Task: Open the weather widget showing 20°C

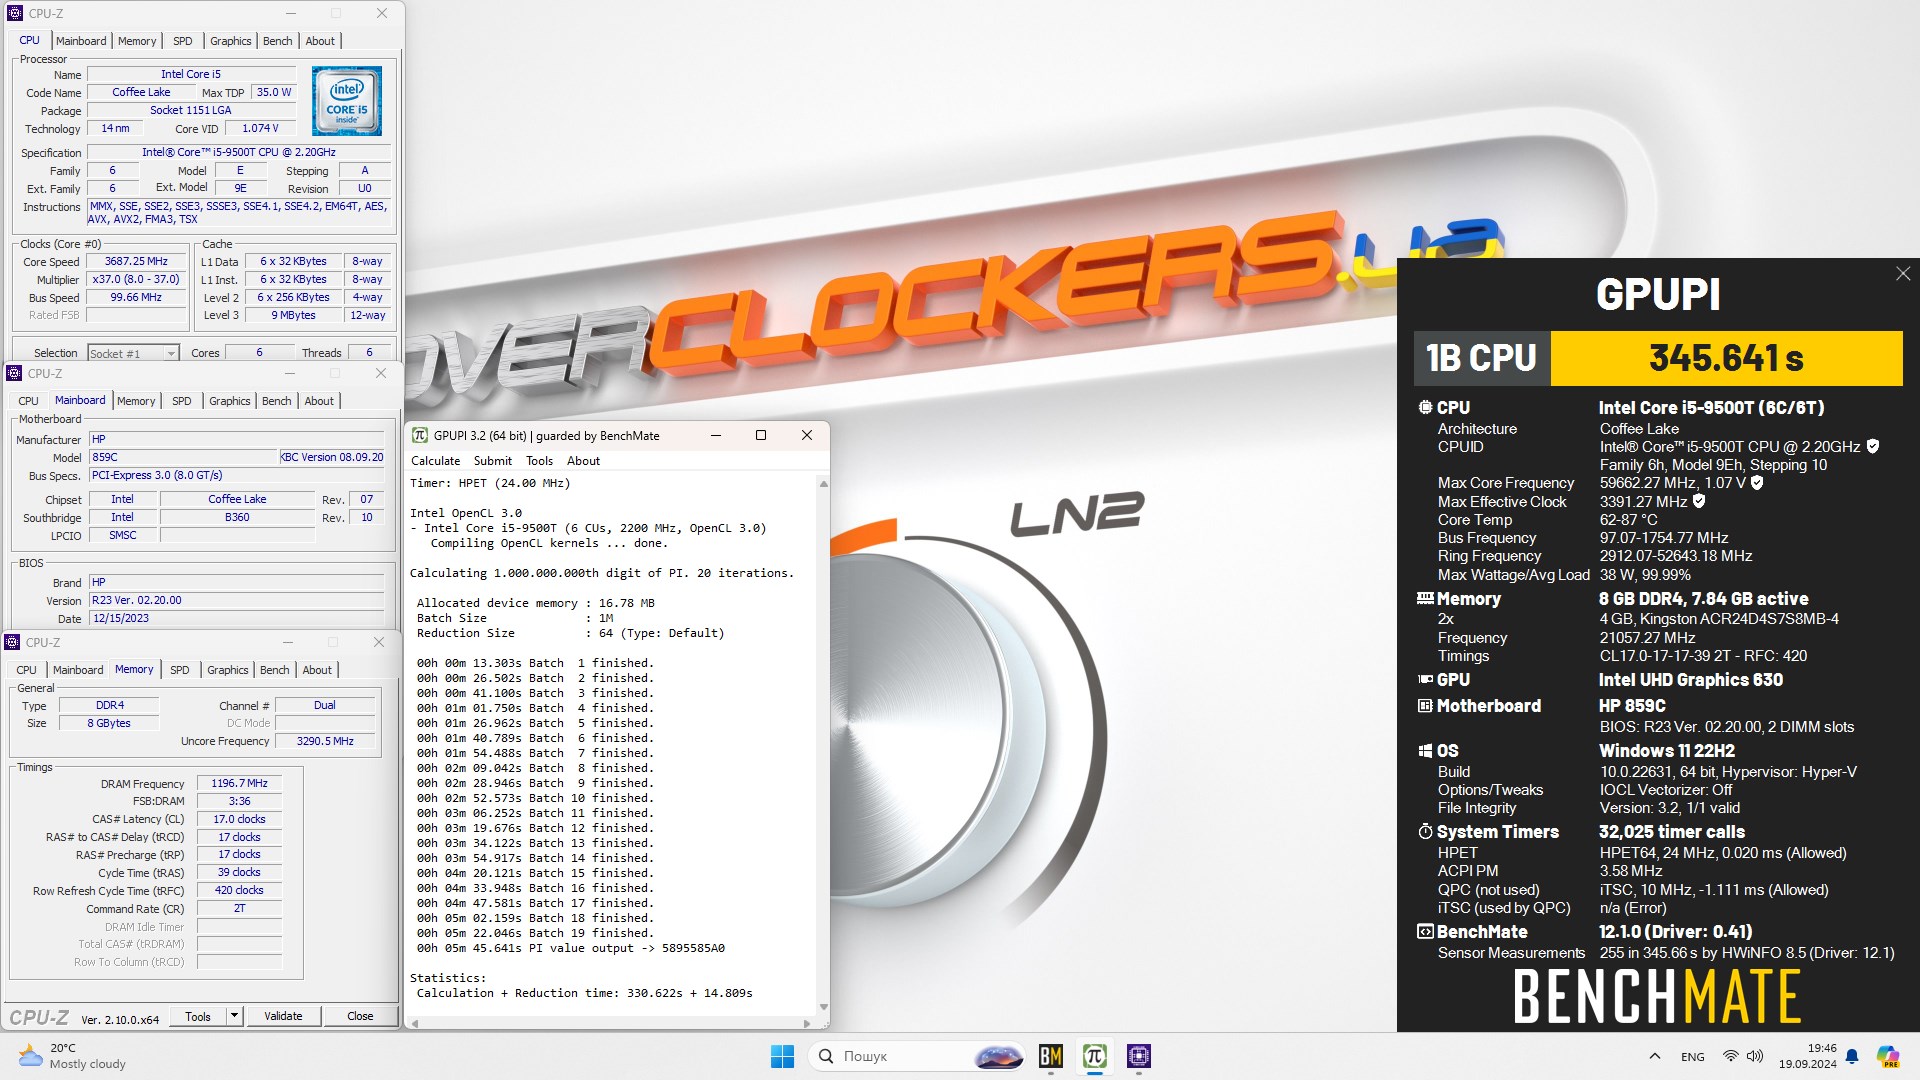Action: pyautogui.click(x=72, y=1056)
